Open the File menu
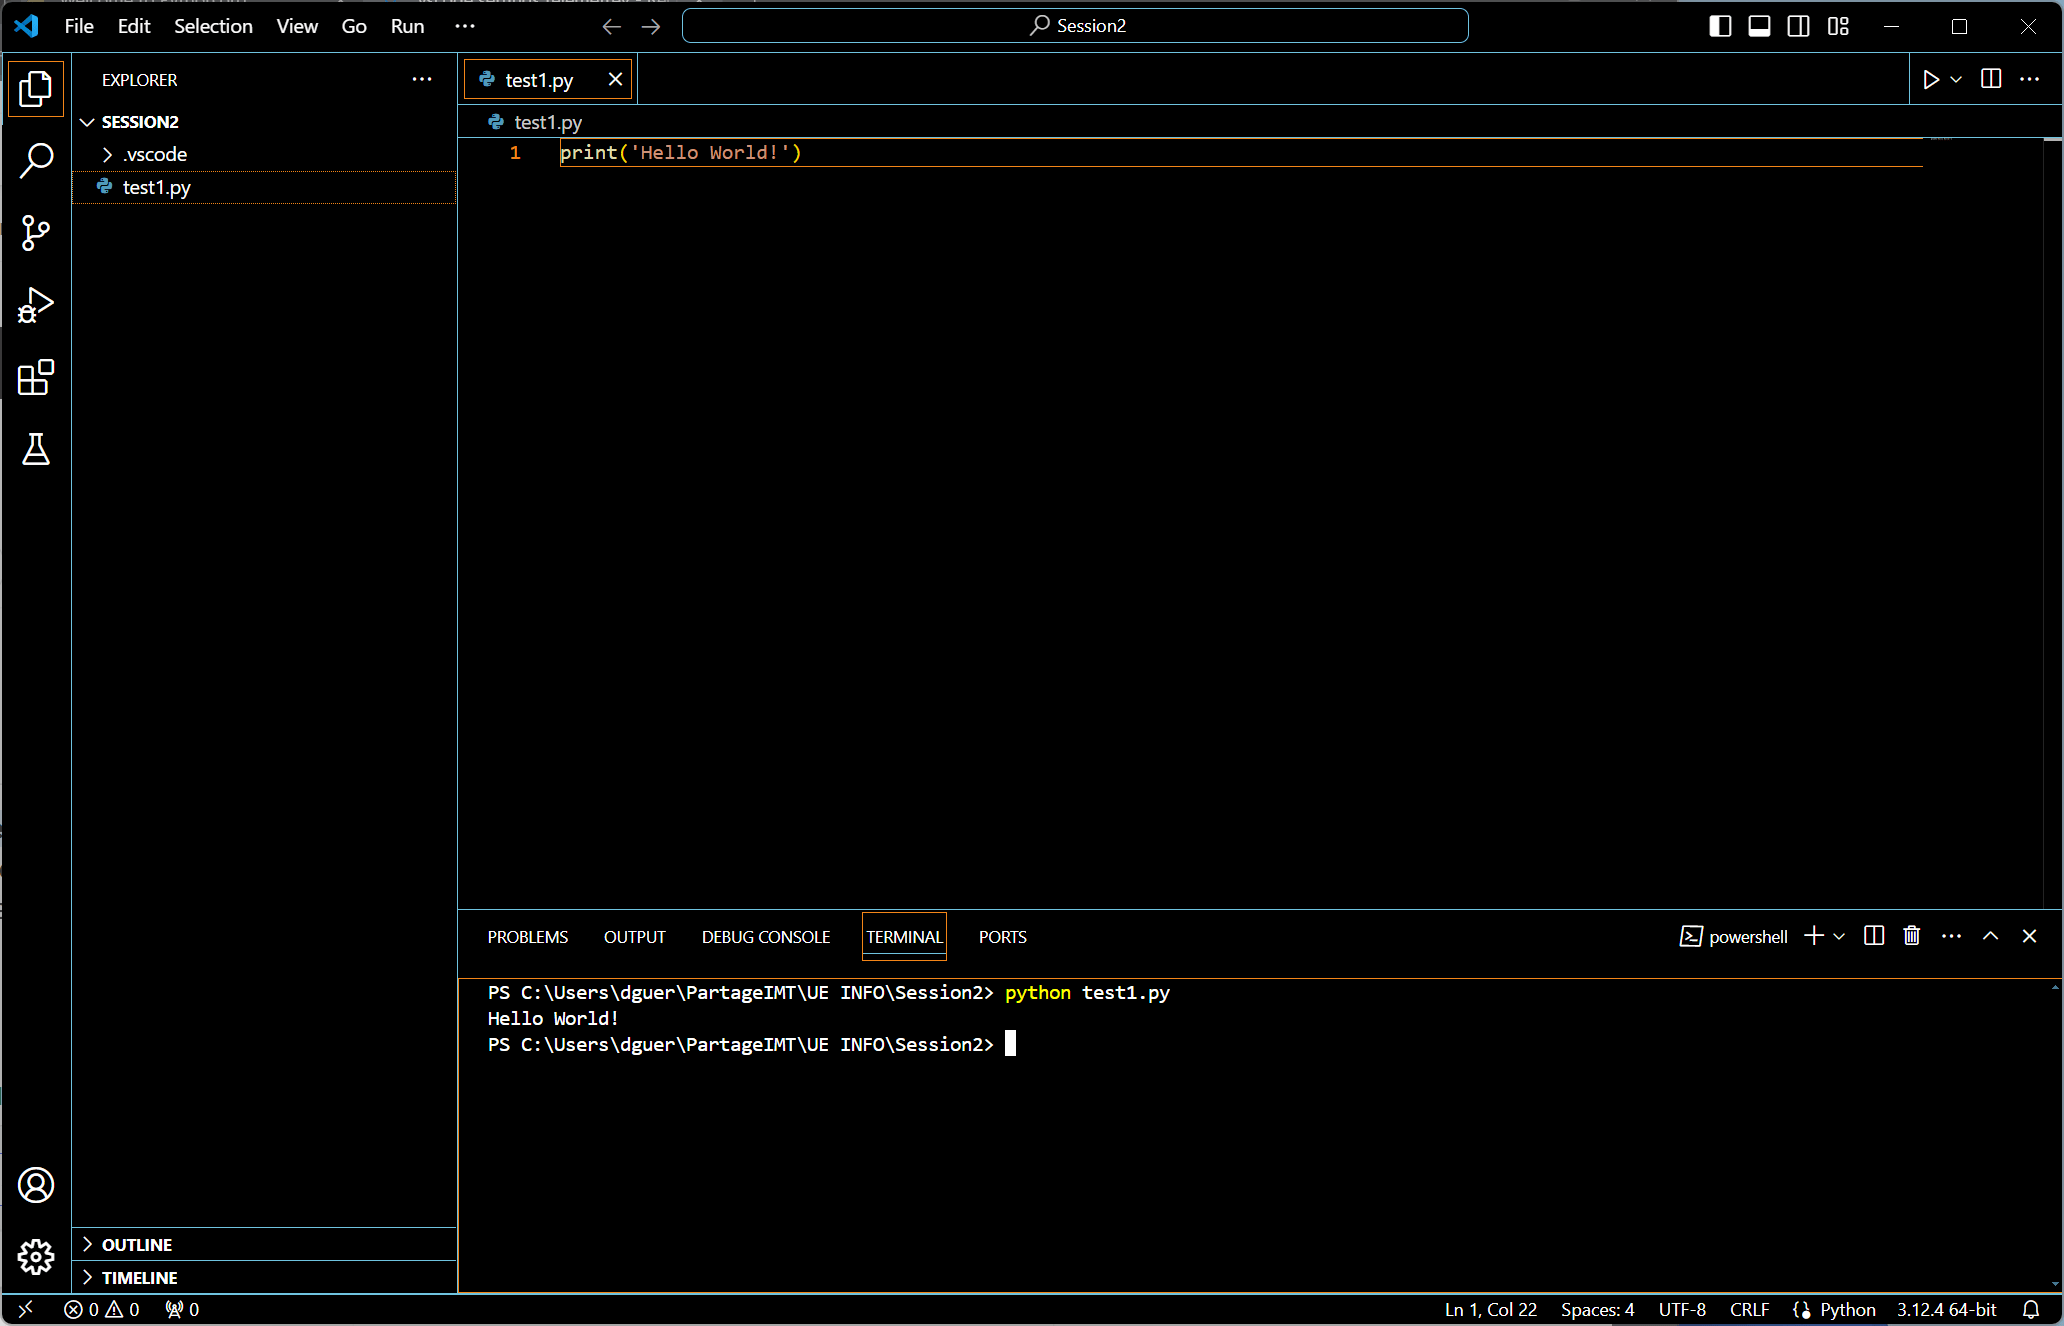Screen dimensions: 2064x1326 point(79,26)
